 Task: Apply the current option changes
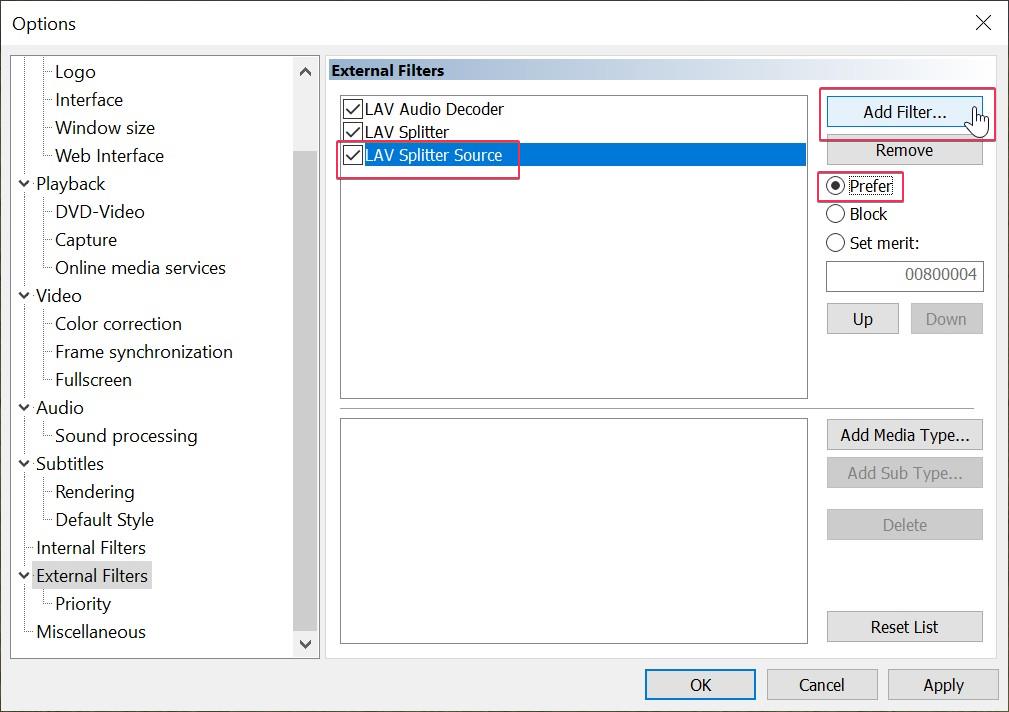941,684
